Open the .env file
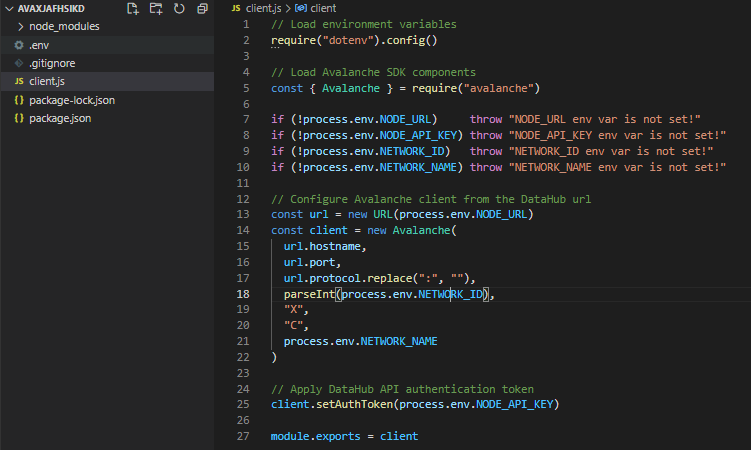This screenshot has height=450, width=751. pos(107,45)
